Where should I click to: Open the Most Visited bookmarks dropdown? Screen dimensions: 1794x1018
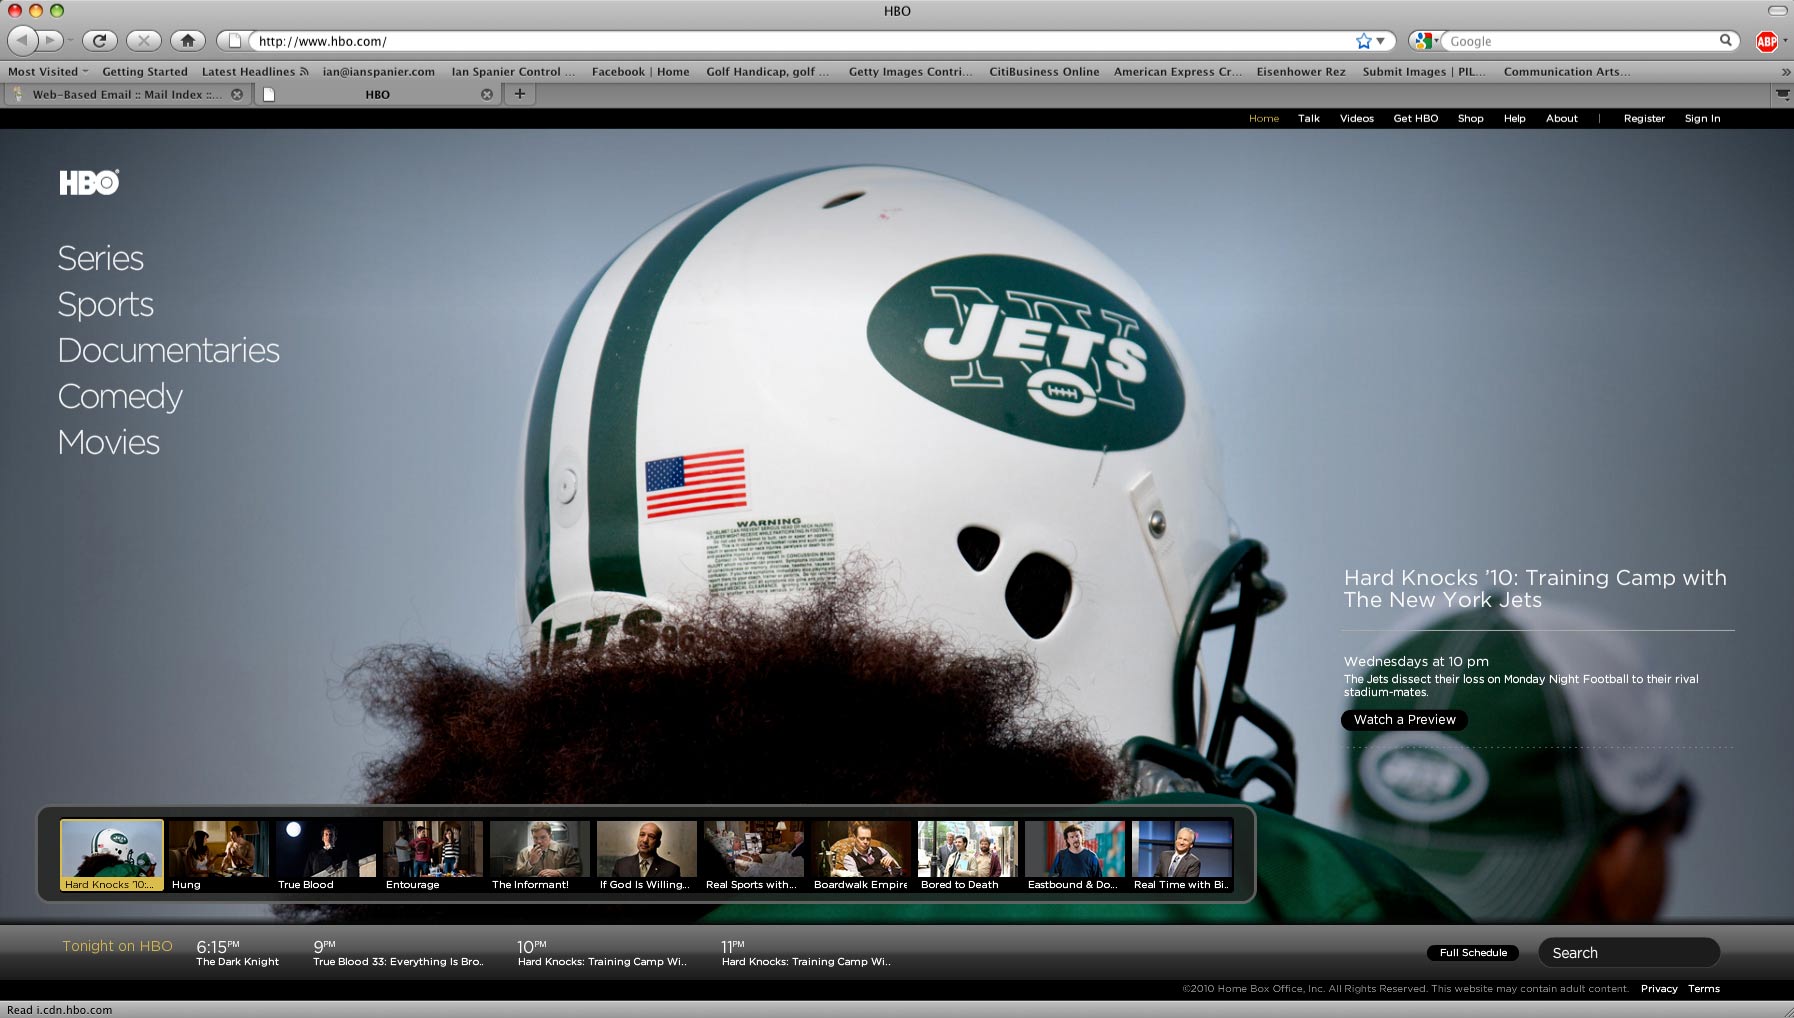(48, 72)
